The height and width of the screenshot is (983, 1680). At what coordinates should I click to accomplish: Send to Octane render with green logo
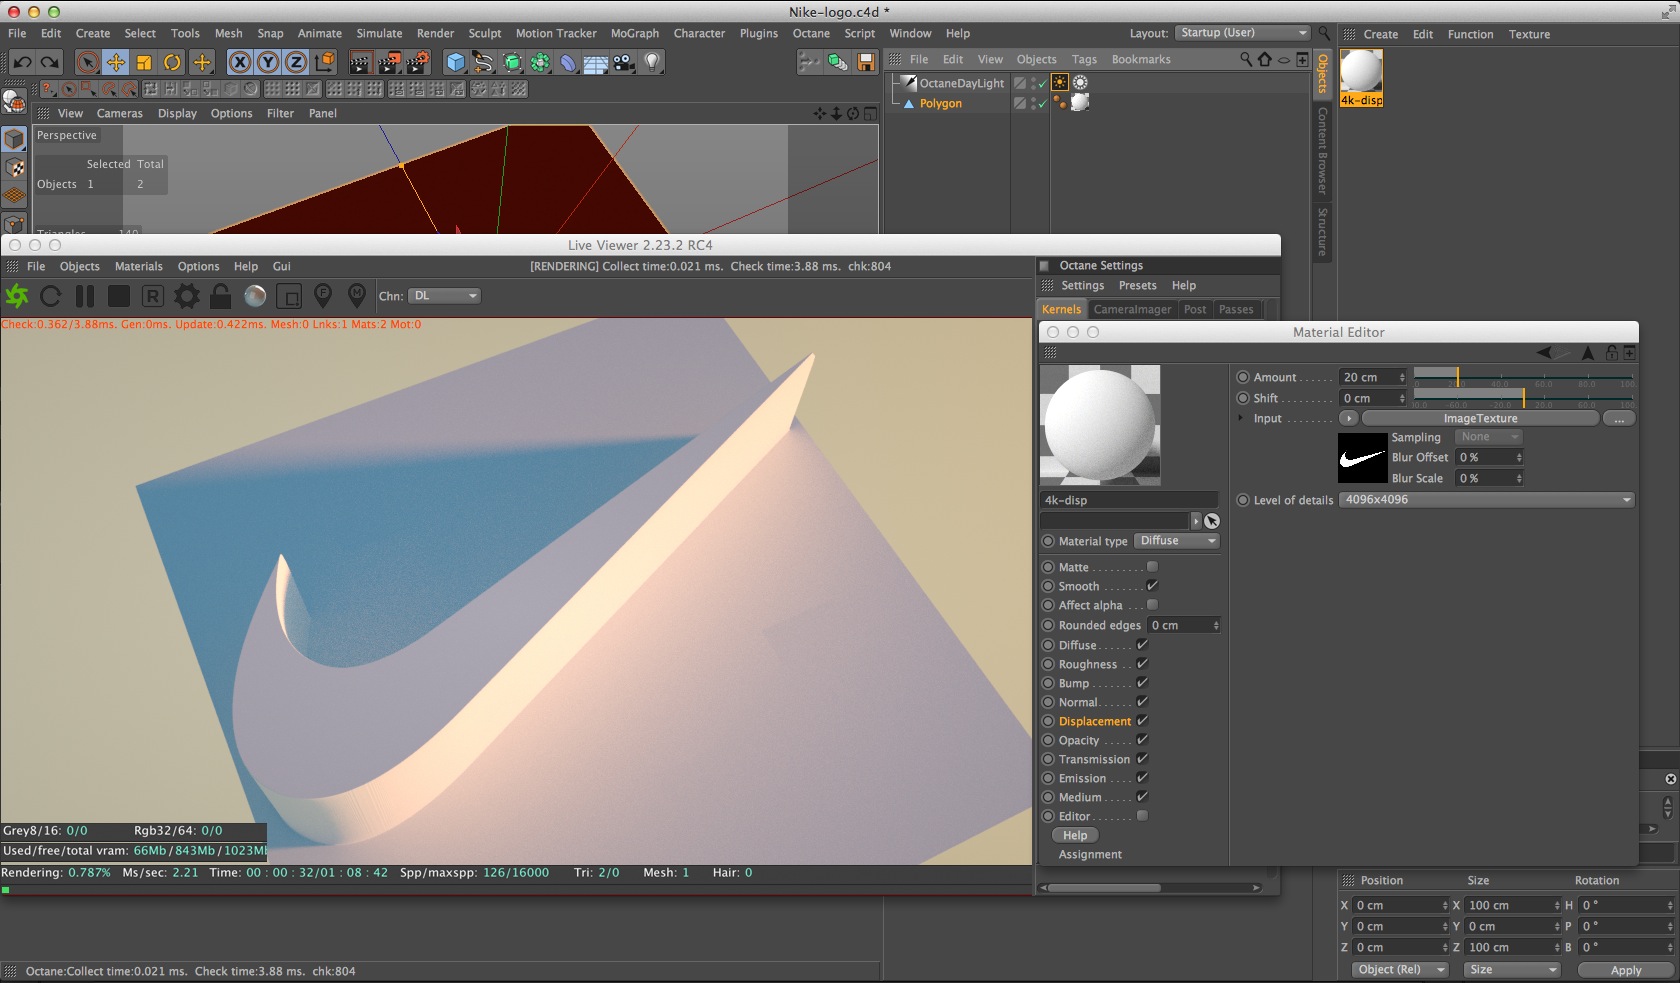[17, 296]
